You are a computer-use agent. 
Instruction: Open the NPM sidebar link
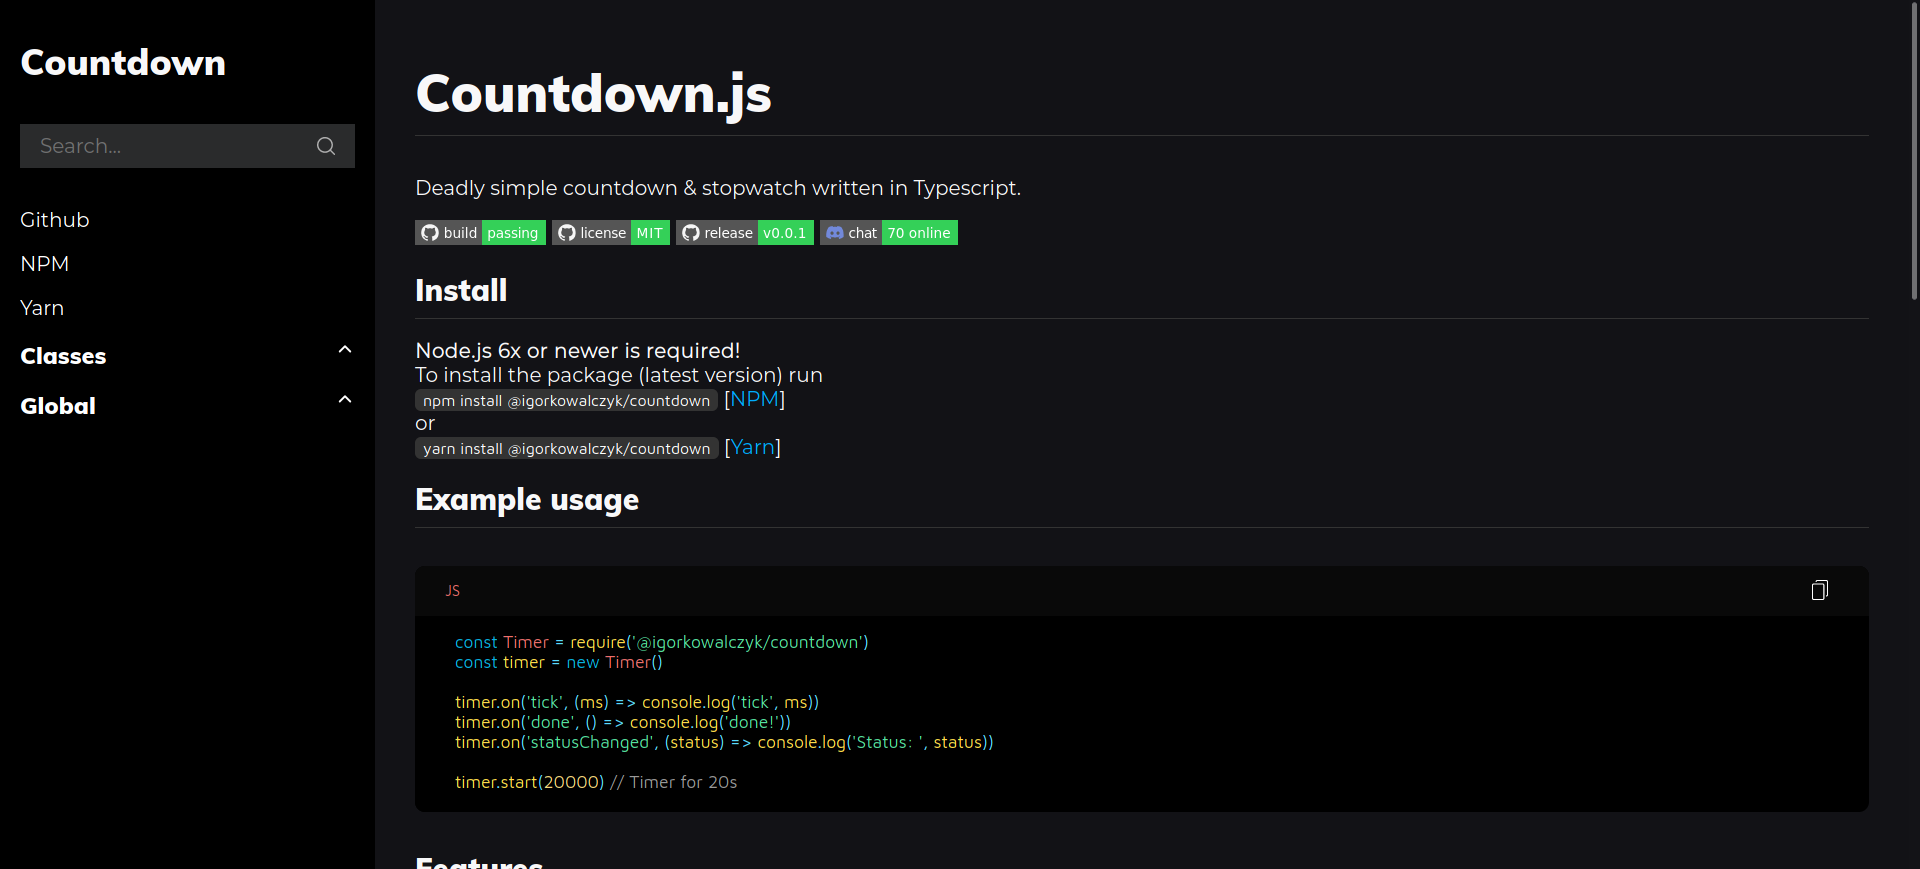tap(45, 264)
